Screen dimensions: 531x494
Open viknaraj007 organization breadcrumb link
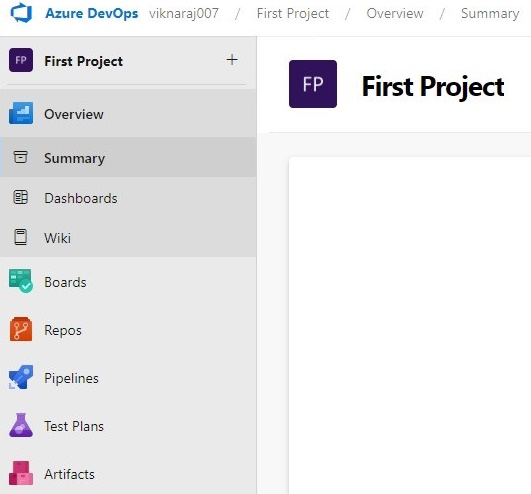click(x=184, y=14)
